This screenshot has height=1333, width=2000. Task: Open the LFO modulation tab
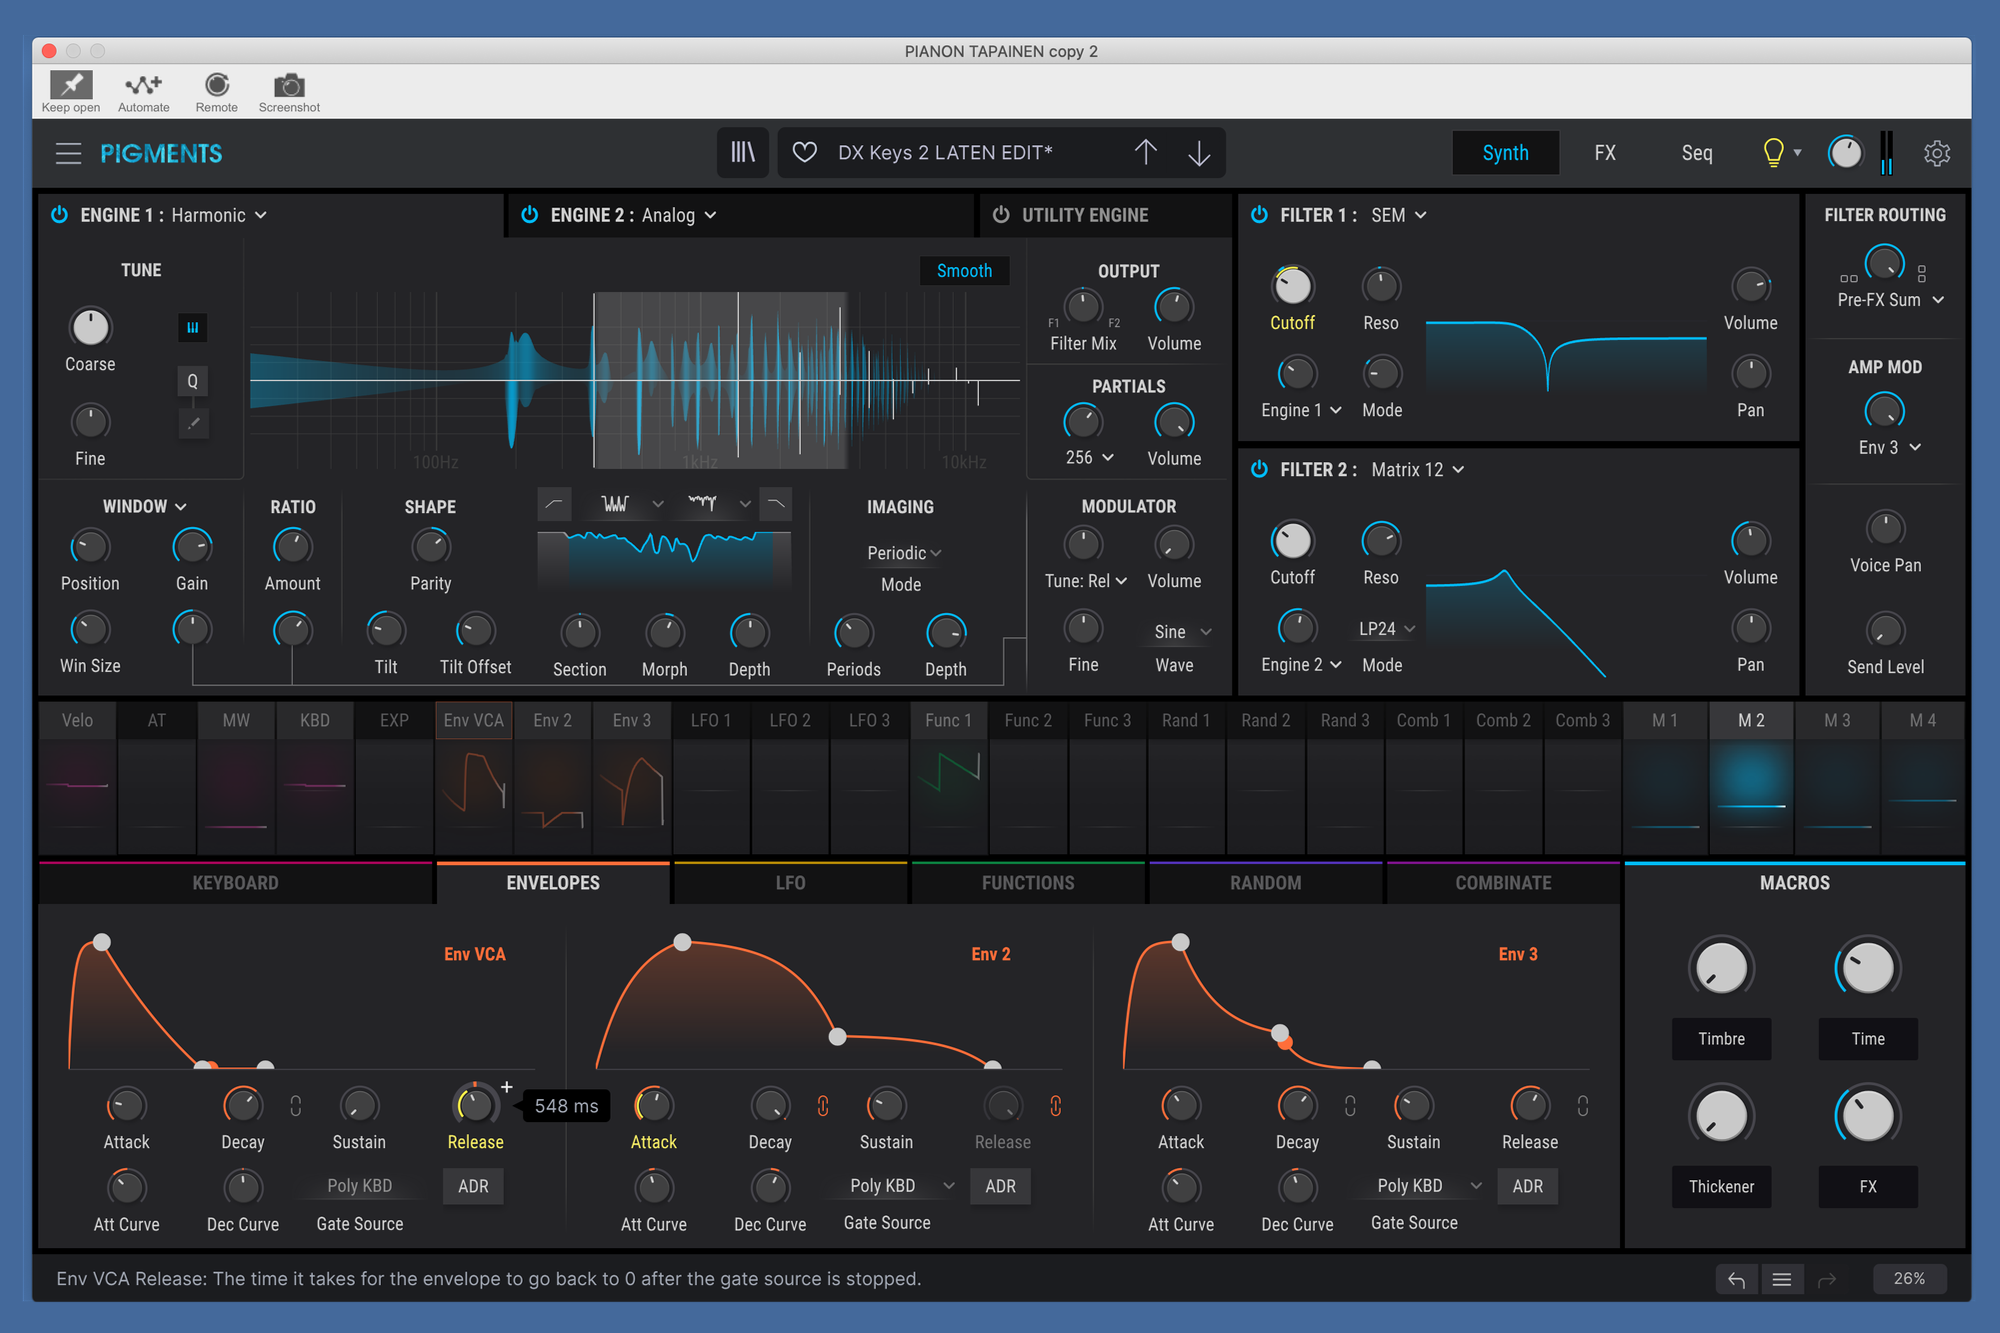tap(790, 883)
